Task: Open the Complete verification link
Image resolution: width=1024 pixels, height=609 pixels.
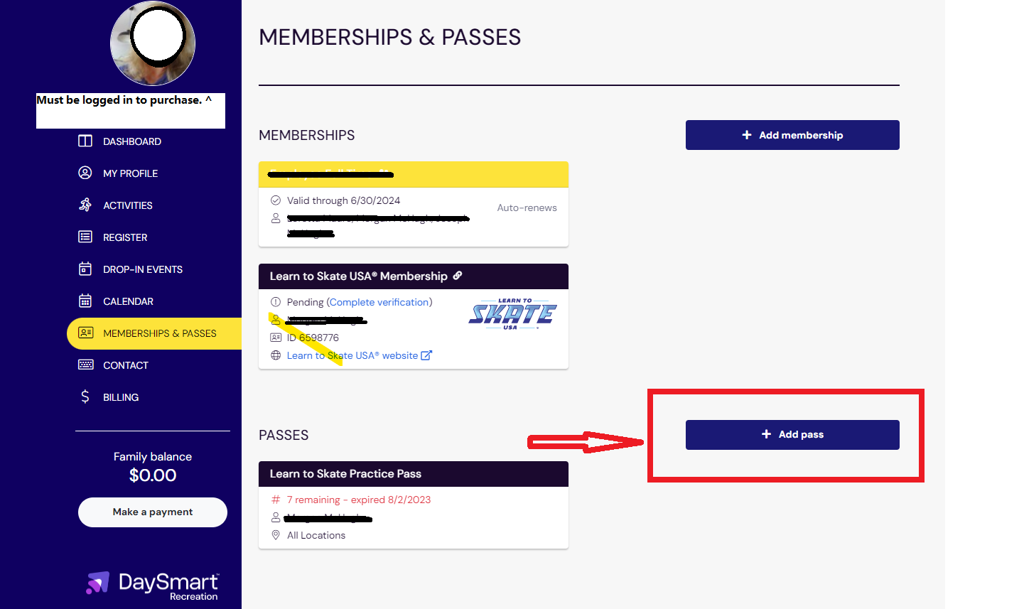Action: coord(380,302)
